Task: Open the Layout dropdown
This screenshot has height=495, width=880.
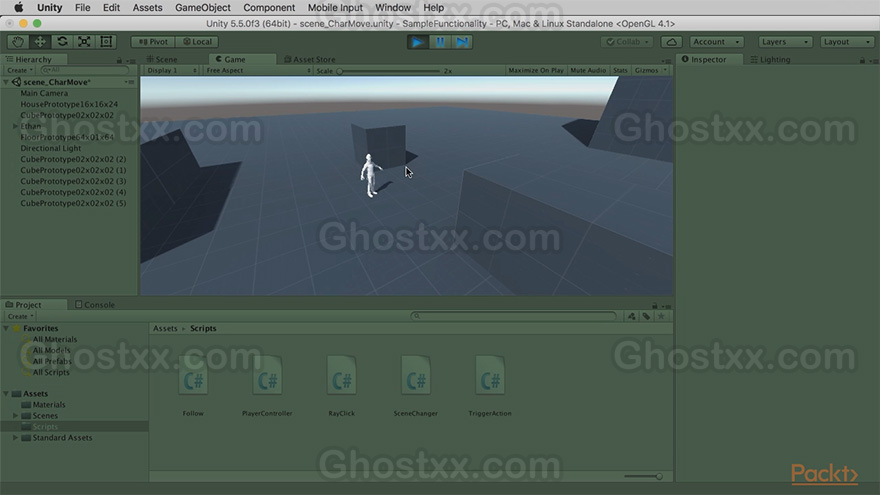Action: [x=847, y=42]
